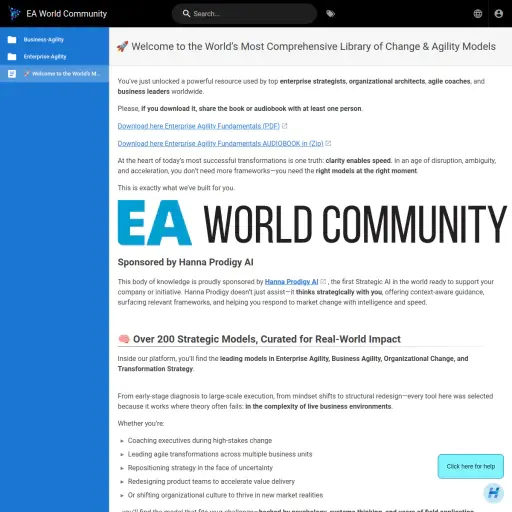Open the globe language icon
This screenshot has height=512, width=512.
[478, 14]
